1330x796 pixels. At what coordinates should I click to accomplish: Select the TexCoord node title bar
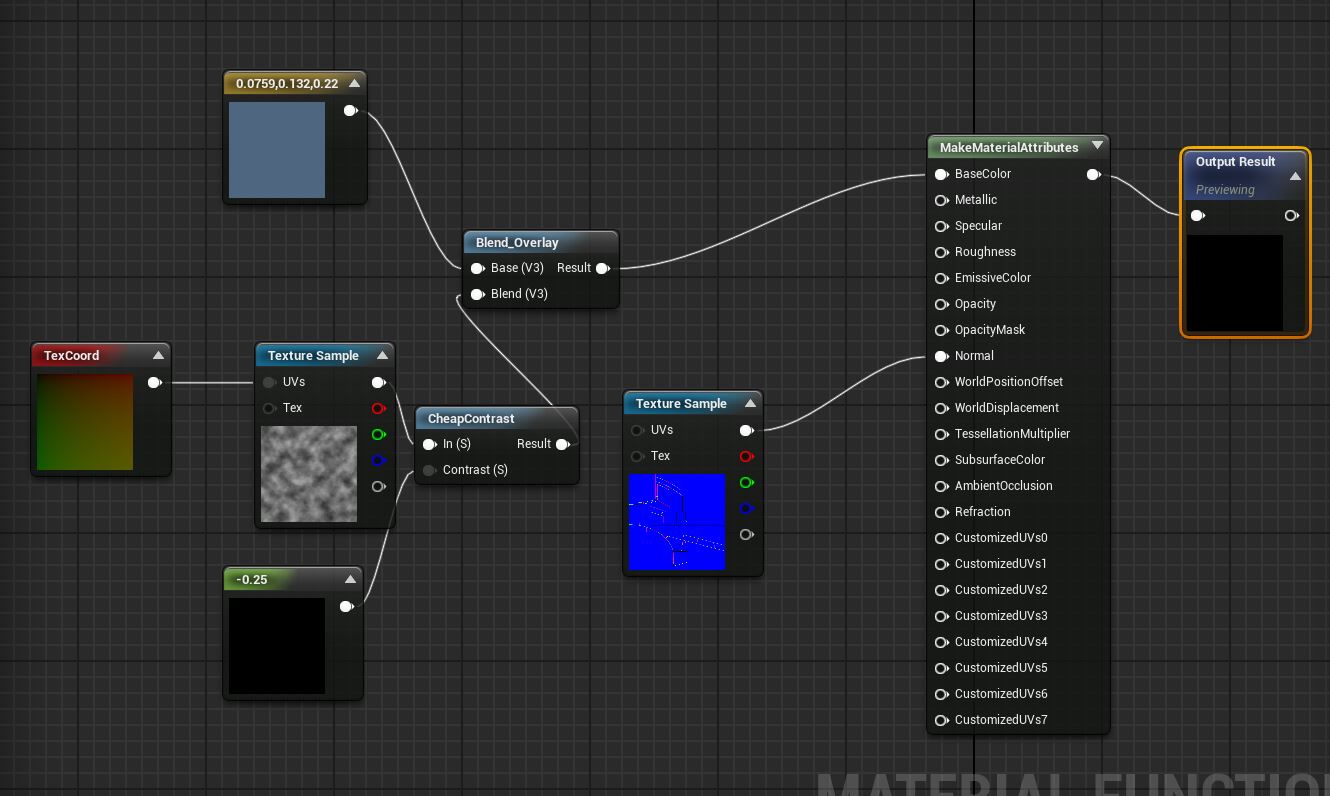click(x=100, y=355)
